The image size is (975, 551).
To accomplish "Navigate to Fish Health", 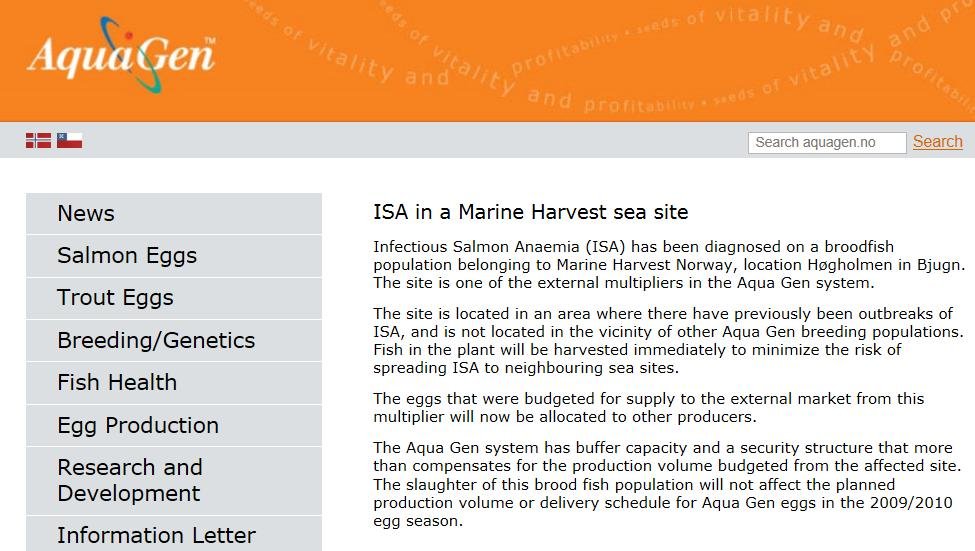I will click(117, 383).
